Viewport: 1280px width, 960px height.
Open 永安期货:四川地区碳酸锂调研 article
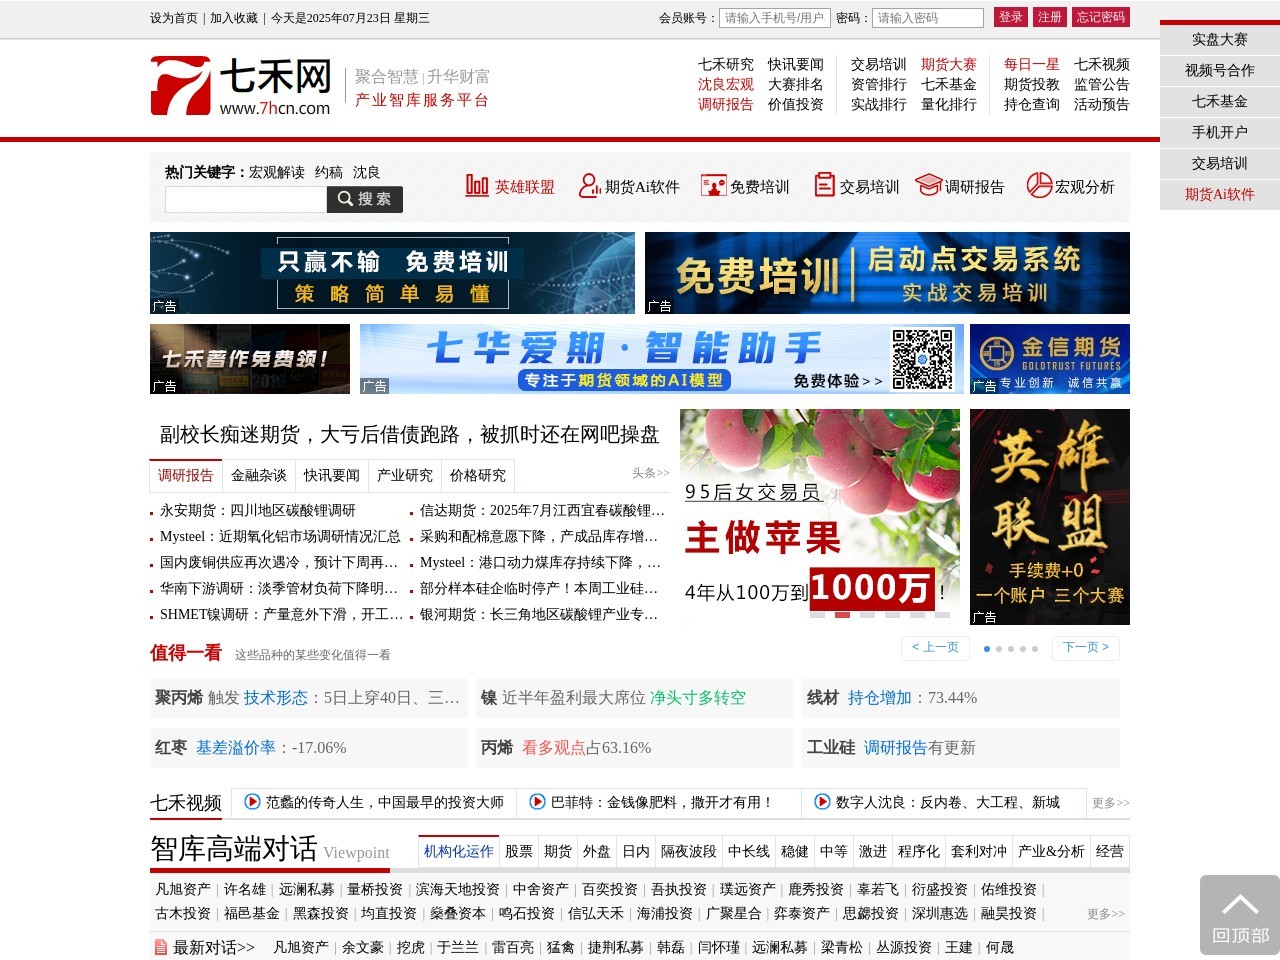[x=258, y=511]
